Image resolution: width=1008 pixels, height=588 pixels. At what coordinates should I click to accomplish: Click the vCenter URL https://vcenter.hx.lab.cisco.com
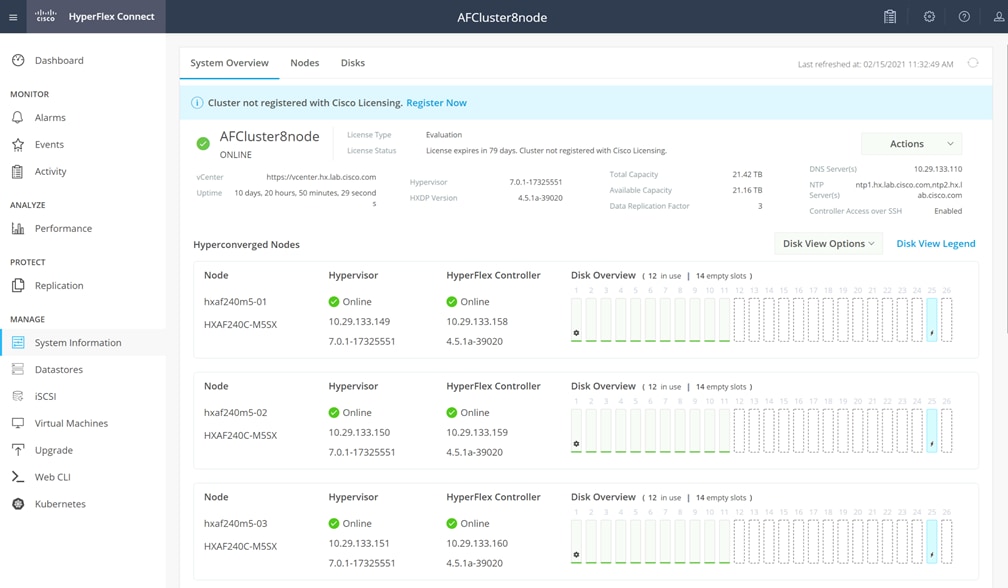click(x=321, y=177)
